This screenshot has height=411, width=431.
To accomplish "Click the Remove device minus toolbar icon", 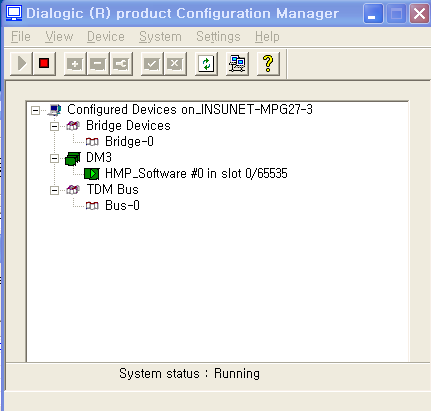I will pos(98,63).
